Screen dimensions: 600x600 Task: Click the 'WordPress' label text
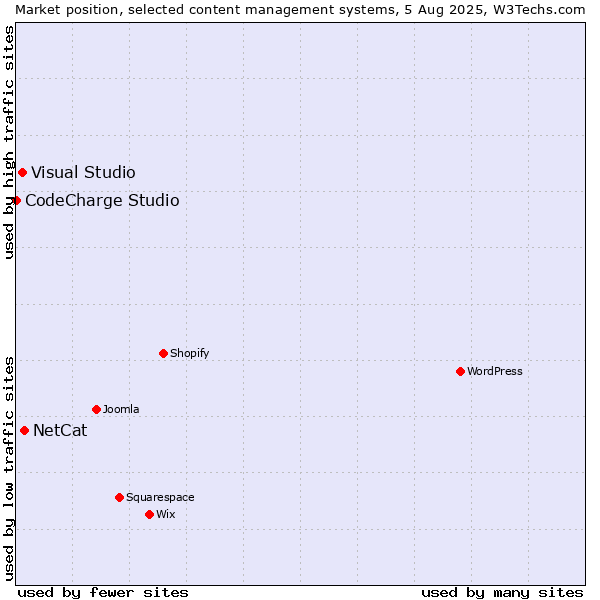(495, 371)
